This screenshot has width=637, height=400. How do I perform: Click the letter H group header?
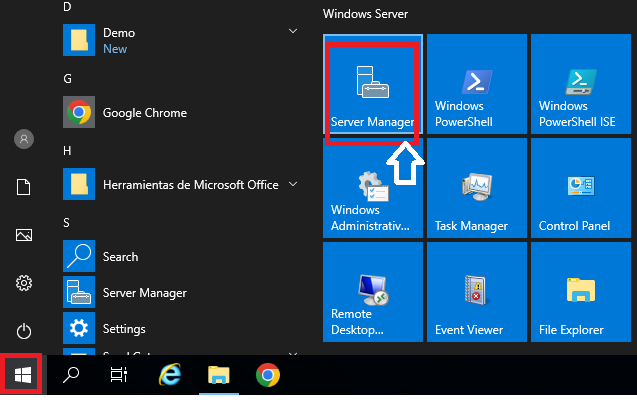pyautogui.click(x=67, y=151)
